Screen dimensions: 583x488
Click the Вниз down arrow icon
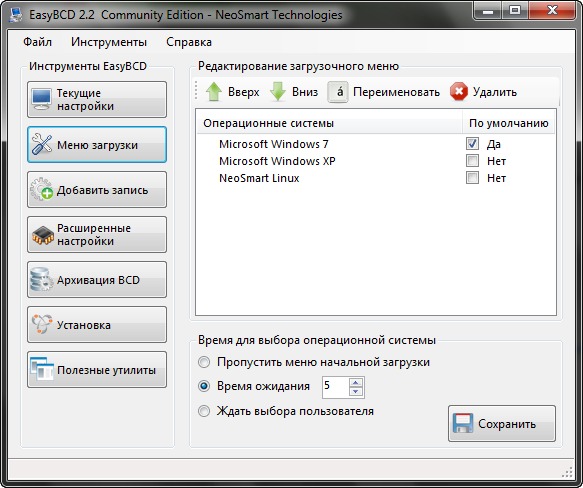point(278,92)
